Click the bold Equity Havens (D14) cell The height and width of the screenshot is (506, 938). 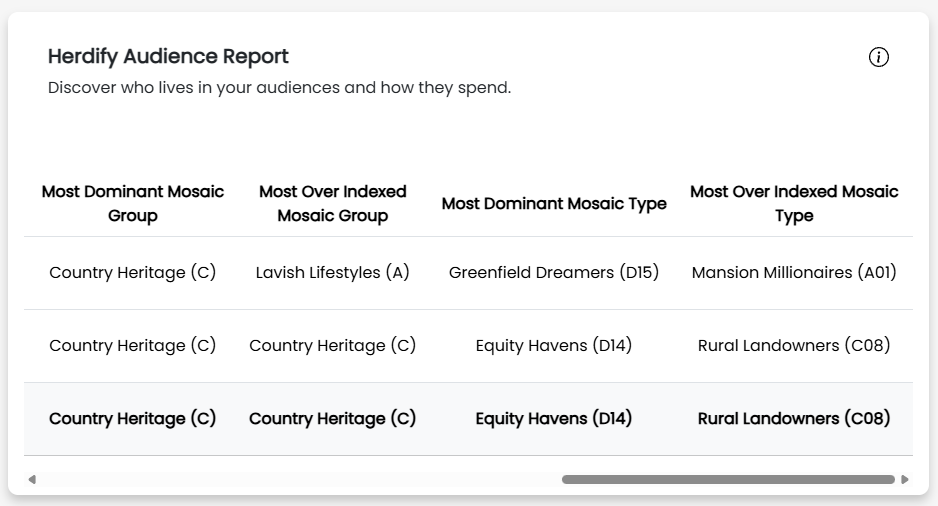click(554, 418)
